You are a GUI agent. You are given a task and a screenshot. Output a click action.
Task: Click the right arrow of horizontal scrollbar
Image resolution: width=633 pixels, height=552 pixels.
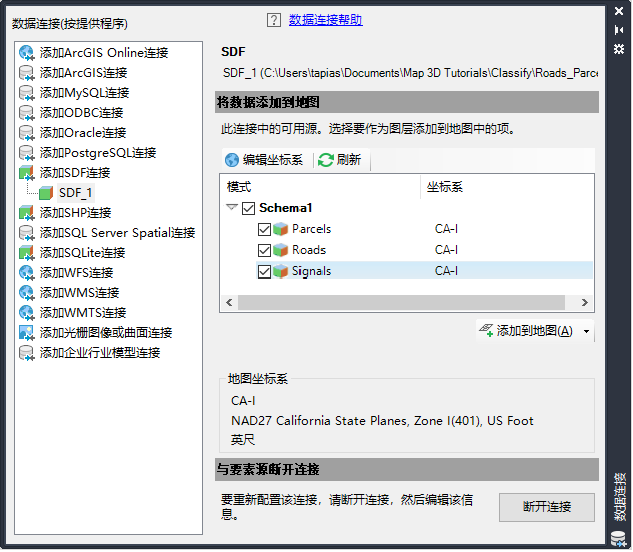tap(585, 303)
